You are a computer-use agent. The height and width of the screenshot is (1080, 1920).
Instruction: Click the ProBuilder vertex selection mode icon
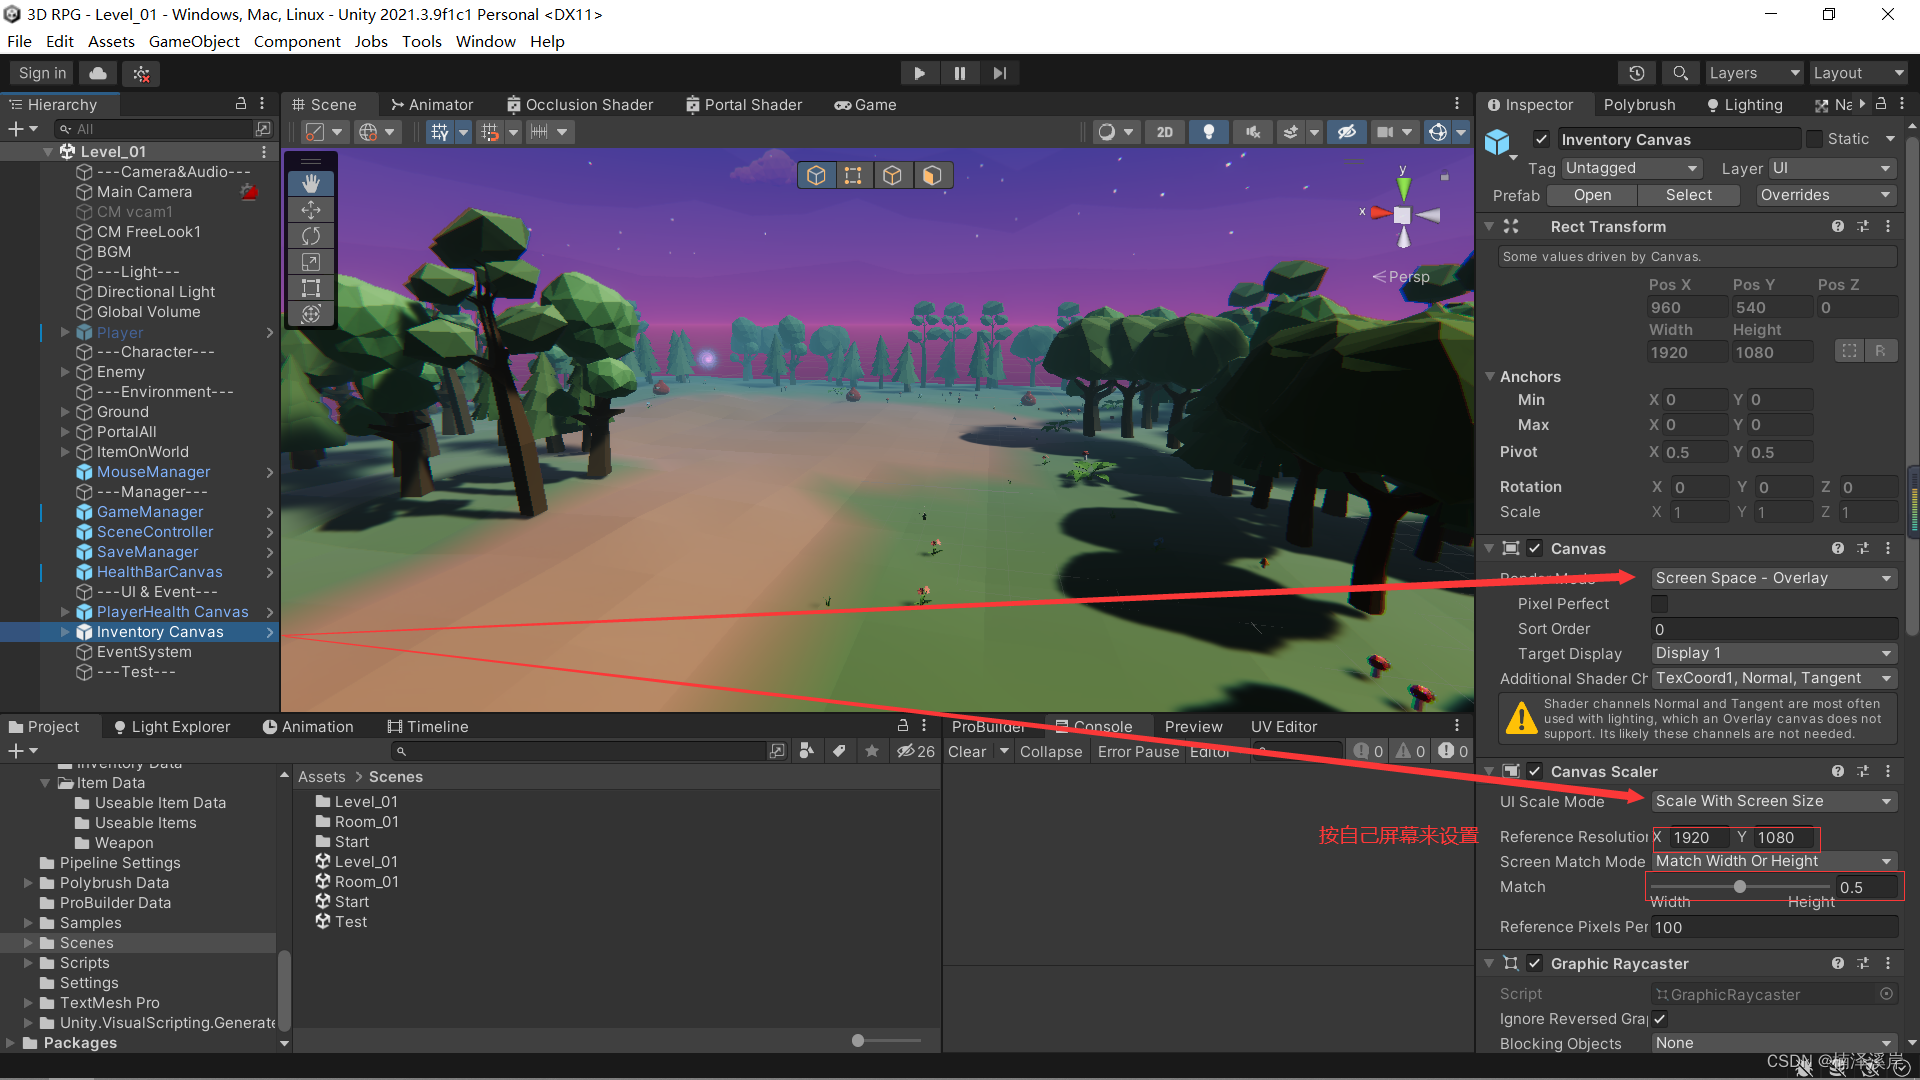pyautogui.click(x=853, y=175)
